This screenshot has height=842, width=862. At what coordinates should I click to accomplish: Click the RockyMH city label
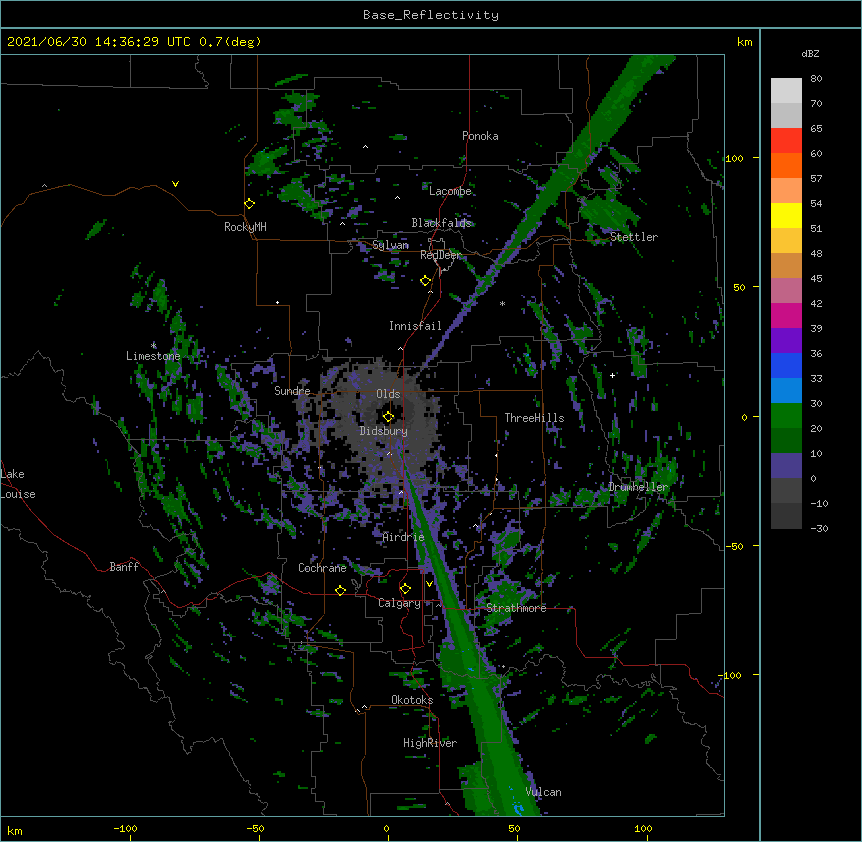(245, 227)
